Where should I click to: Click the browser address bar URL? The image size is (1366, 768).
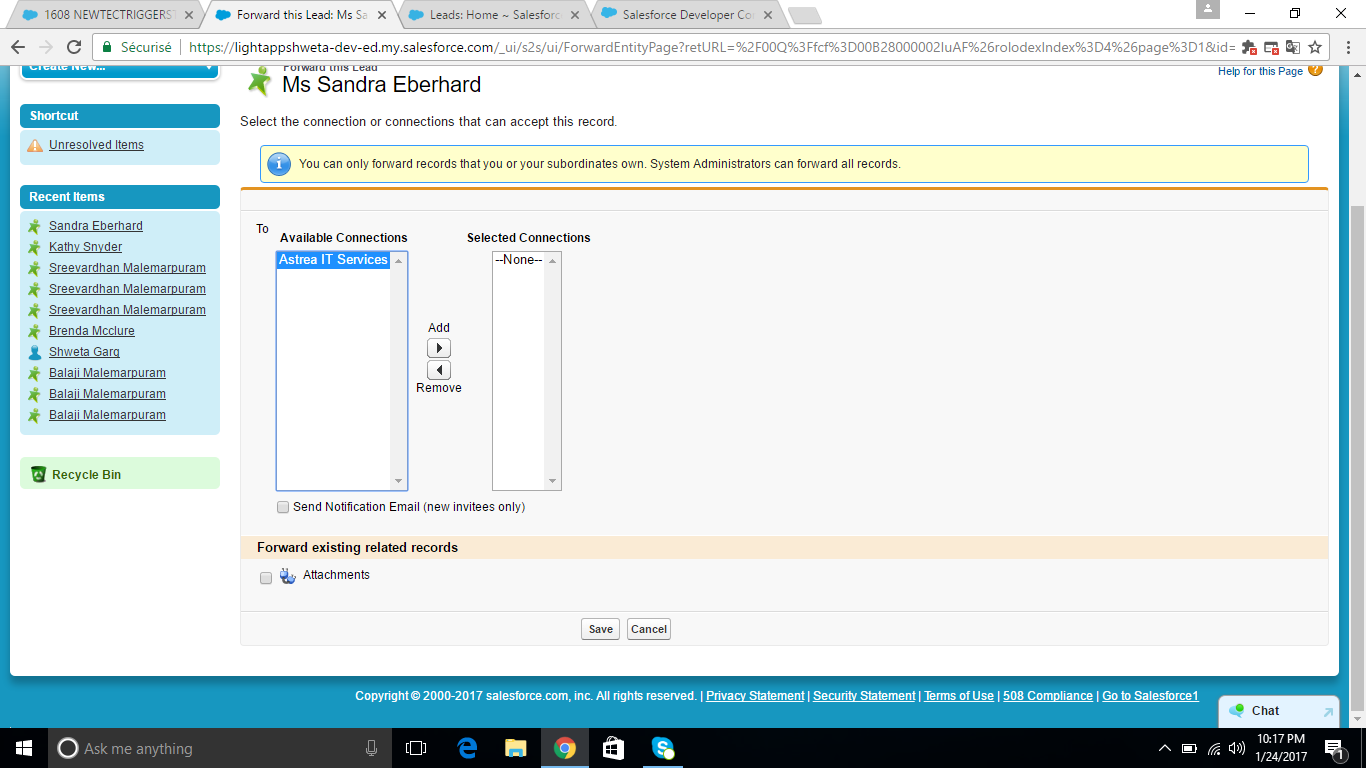click(x=712, y=47)
